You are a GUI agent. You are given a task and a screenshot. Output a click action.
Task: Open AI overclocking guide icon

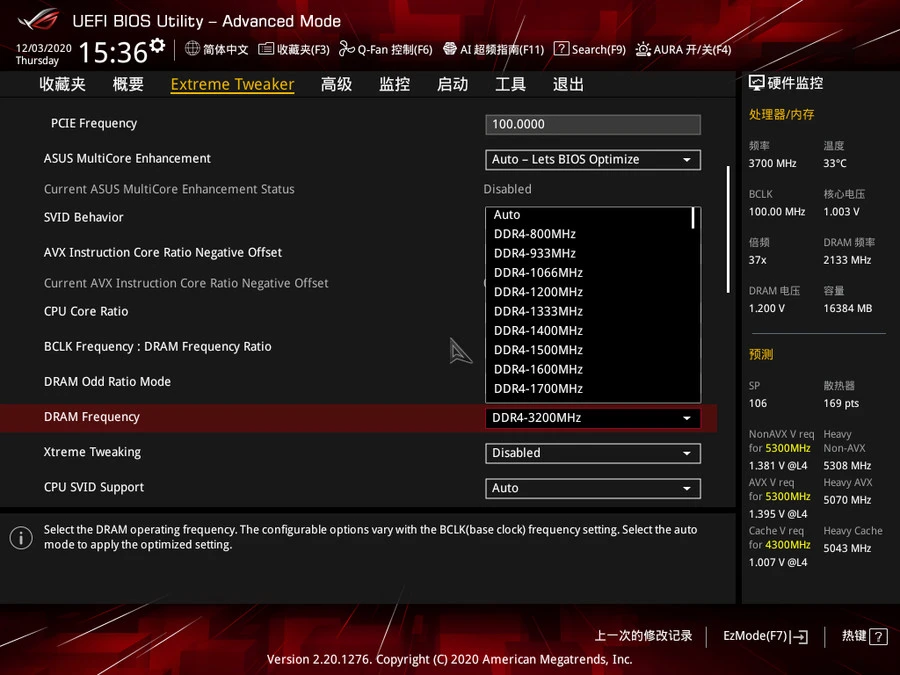[x=450, y=49]
